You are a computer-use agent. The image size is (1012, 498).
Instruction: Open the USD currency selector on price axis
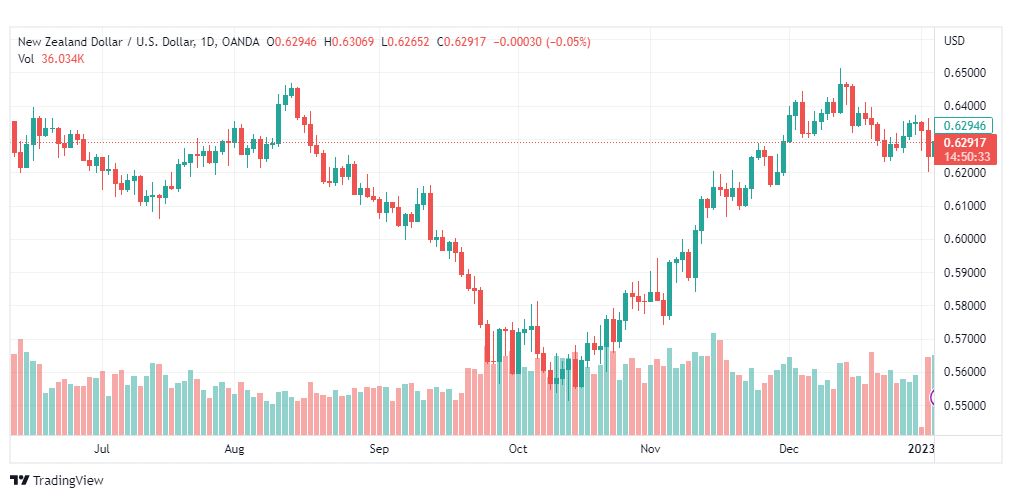click(954, 41)
